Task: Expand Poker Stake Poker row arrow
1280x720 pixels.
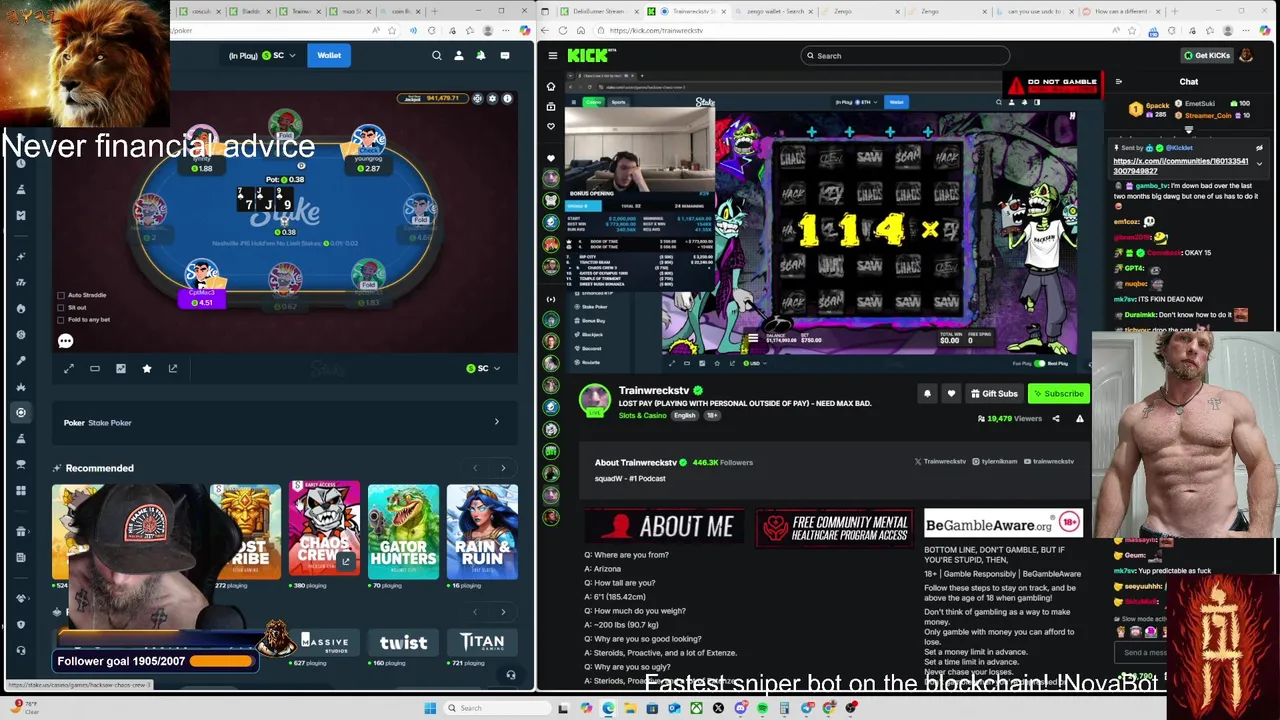Action: tap(497, 422)
